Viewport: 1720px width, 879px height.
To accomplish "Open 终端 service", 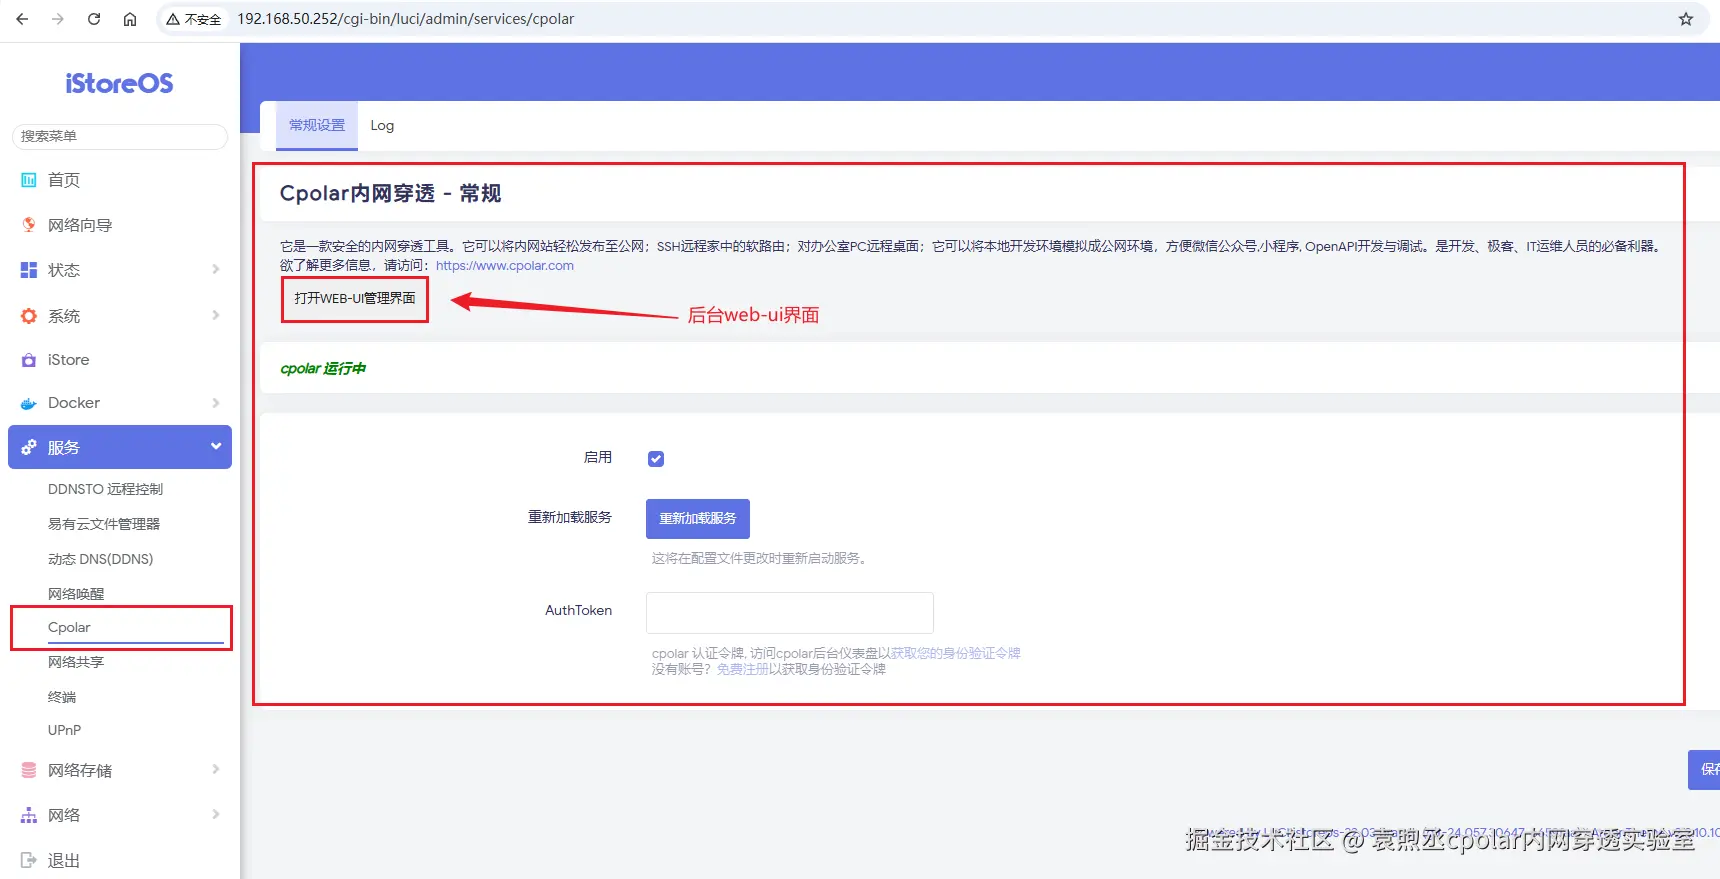I will click(x=62, y=697).
